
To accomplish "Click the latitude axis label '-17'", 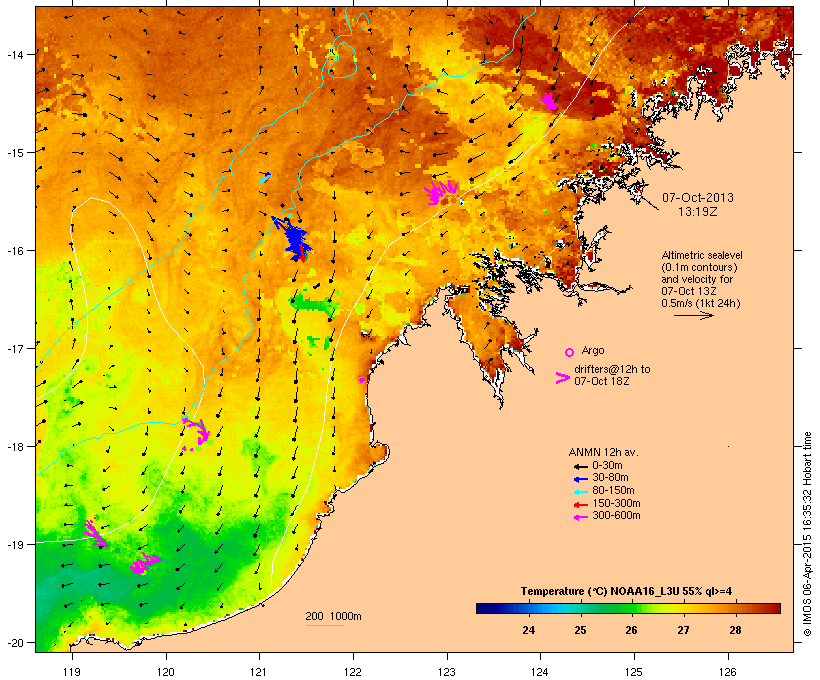I will coord(14,348).
